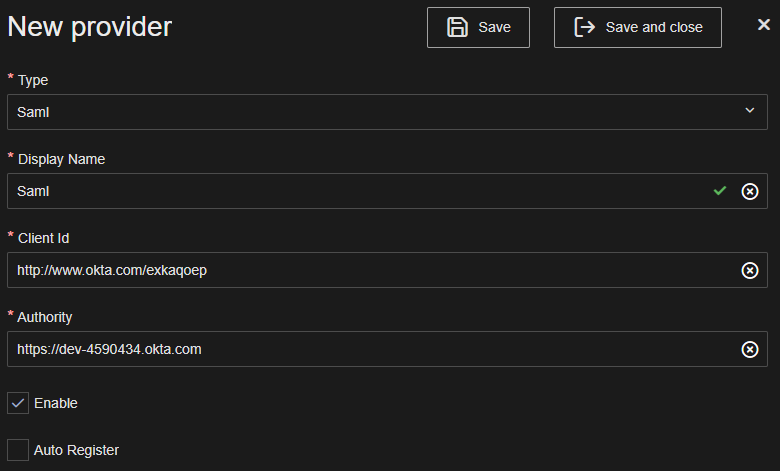The image size is (780, 471).
Task: Click the Authority field label
Action: [x=45, y=317]
